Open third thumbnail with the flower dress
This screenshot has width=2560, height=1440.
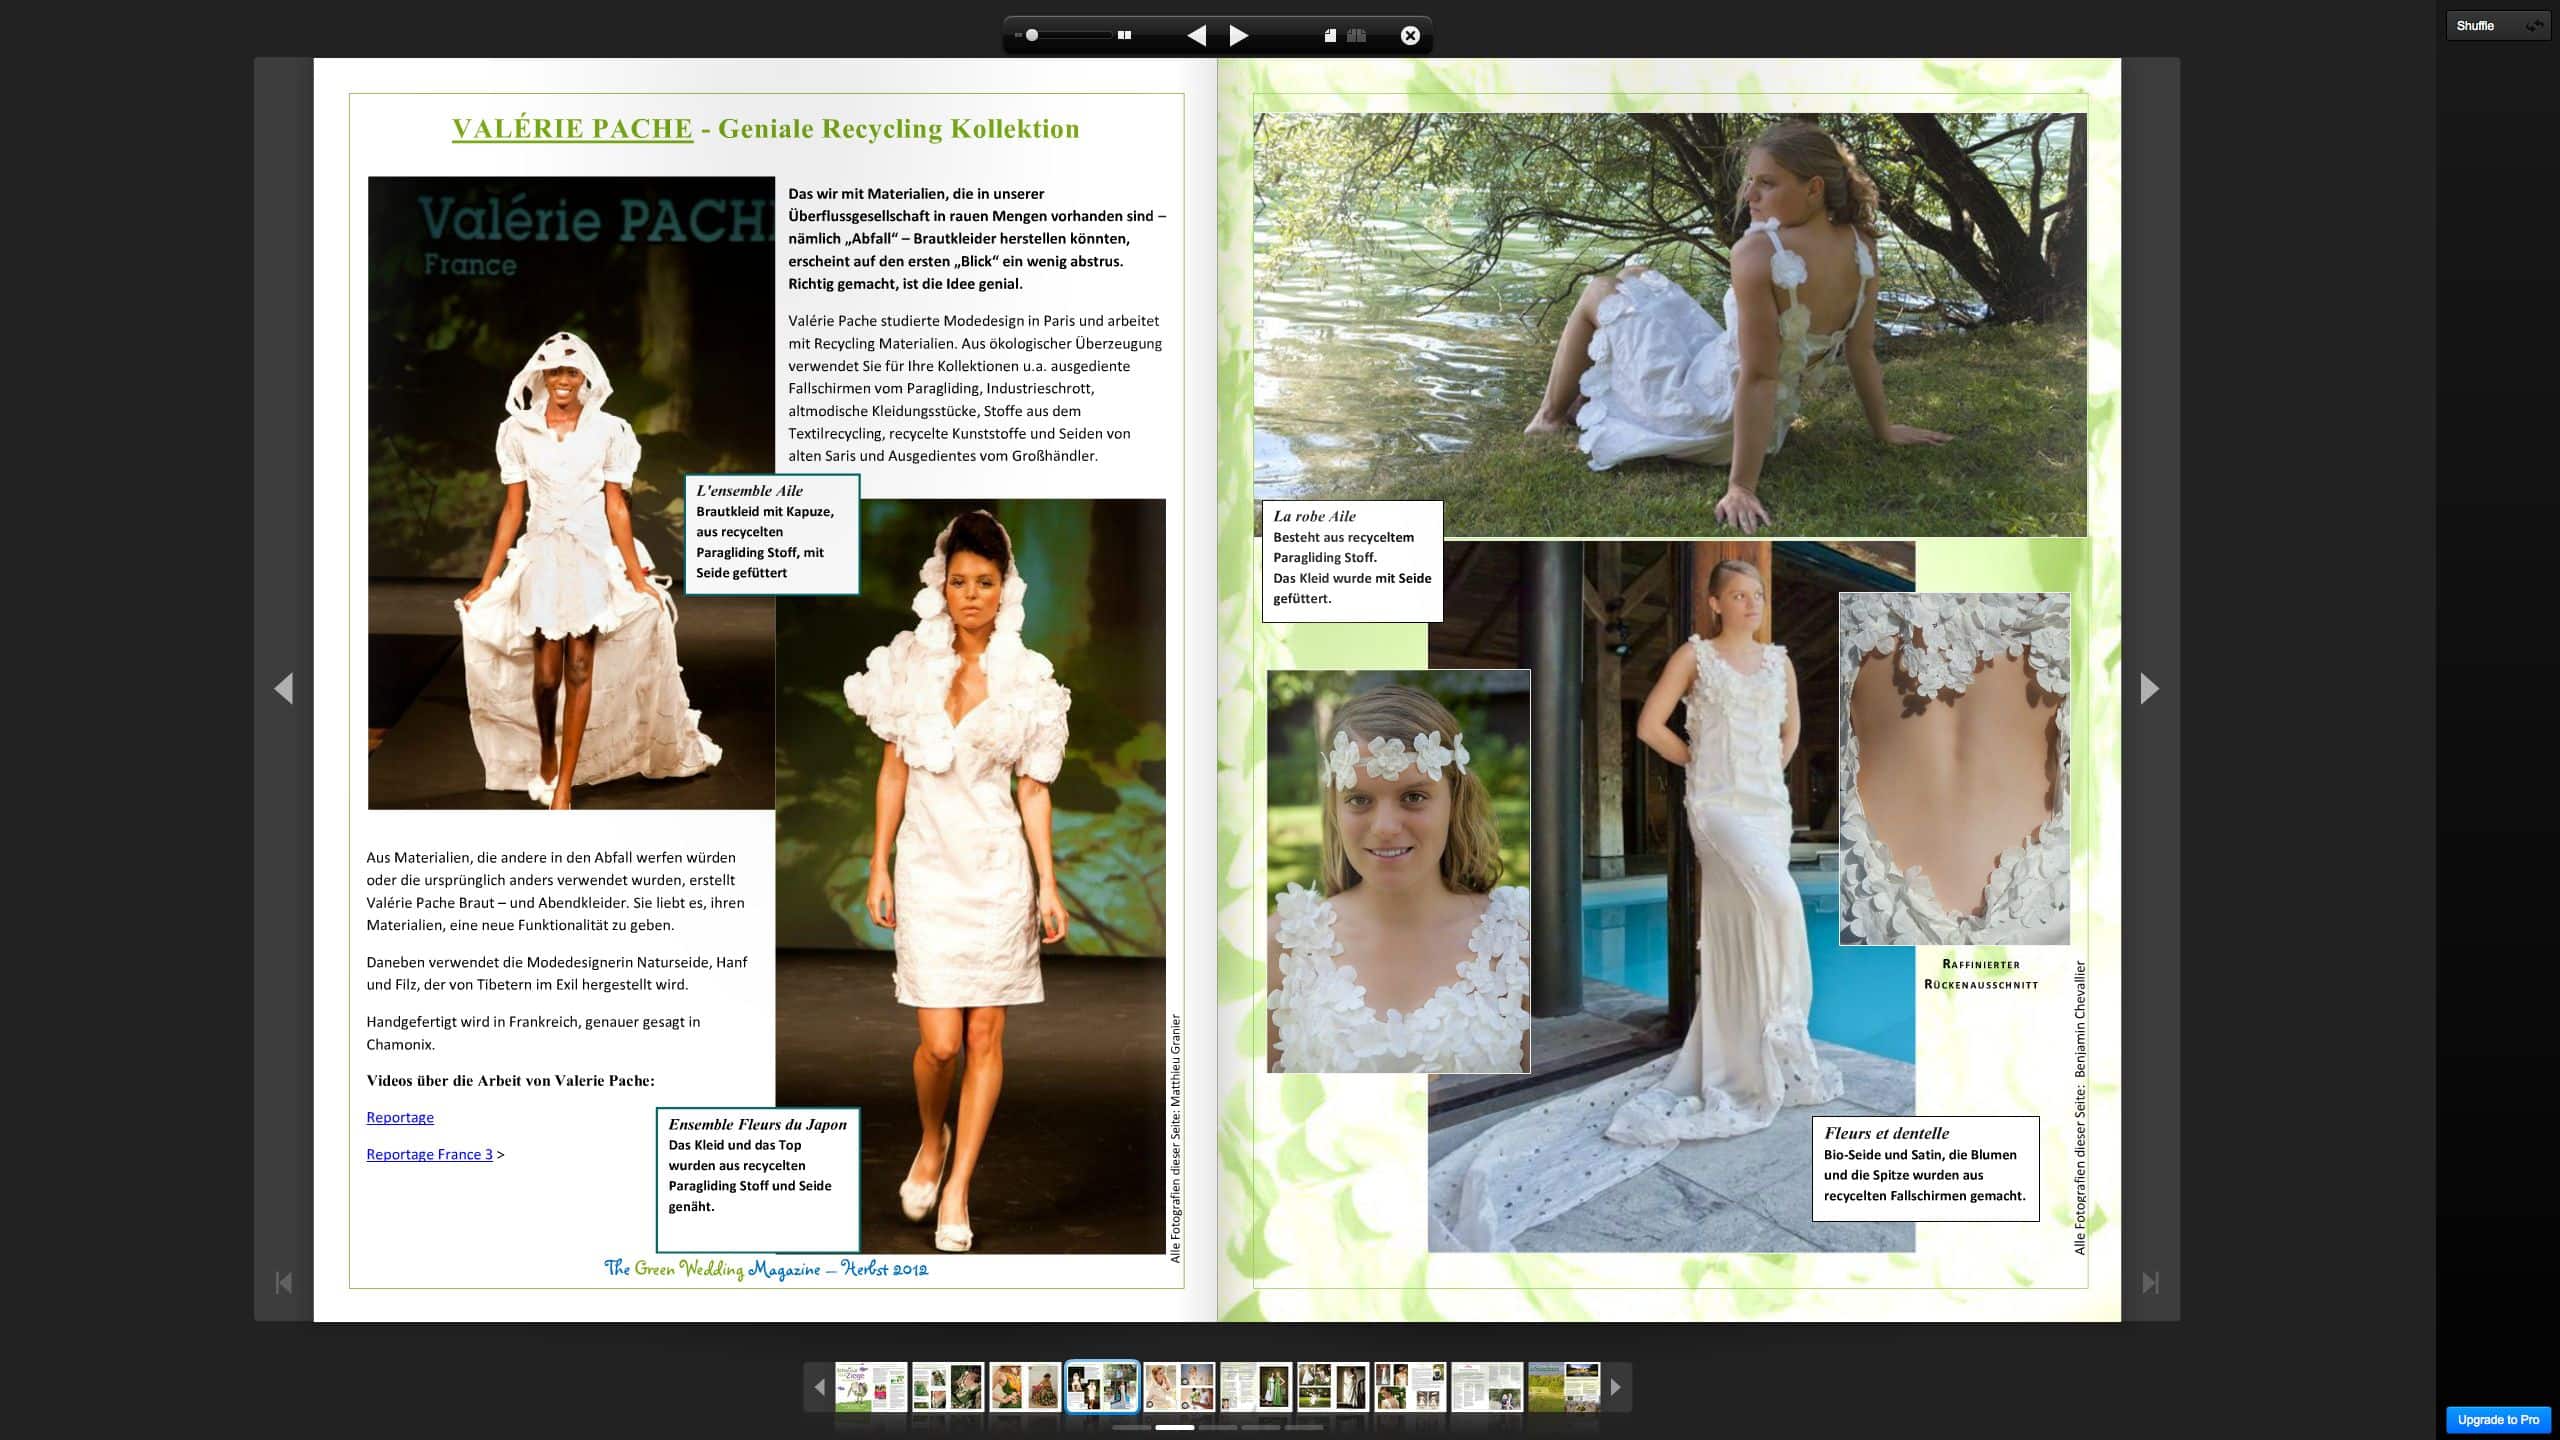pyautogui.click(x=1025, y=1387)
